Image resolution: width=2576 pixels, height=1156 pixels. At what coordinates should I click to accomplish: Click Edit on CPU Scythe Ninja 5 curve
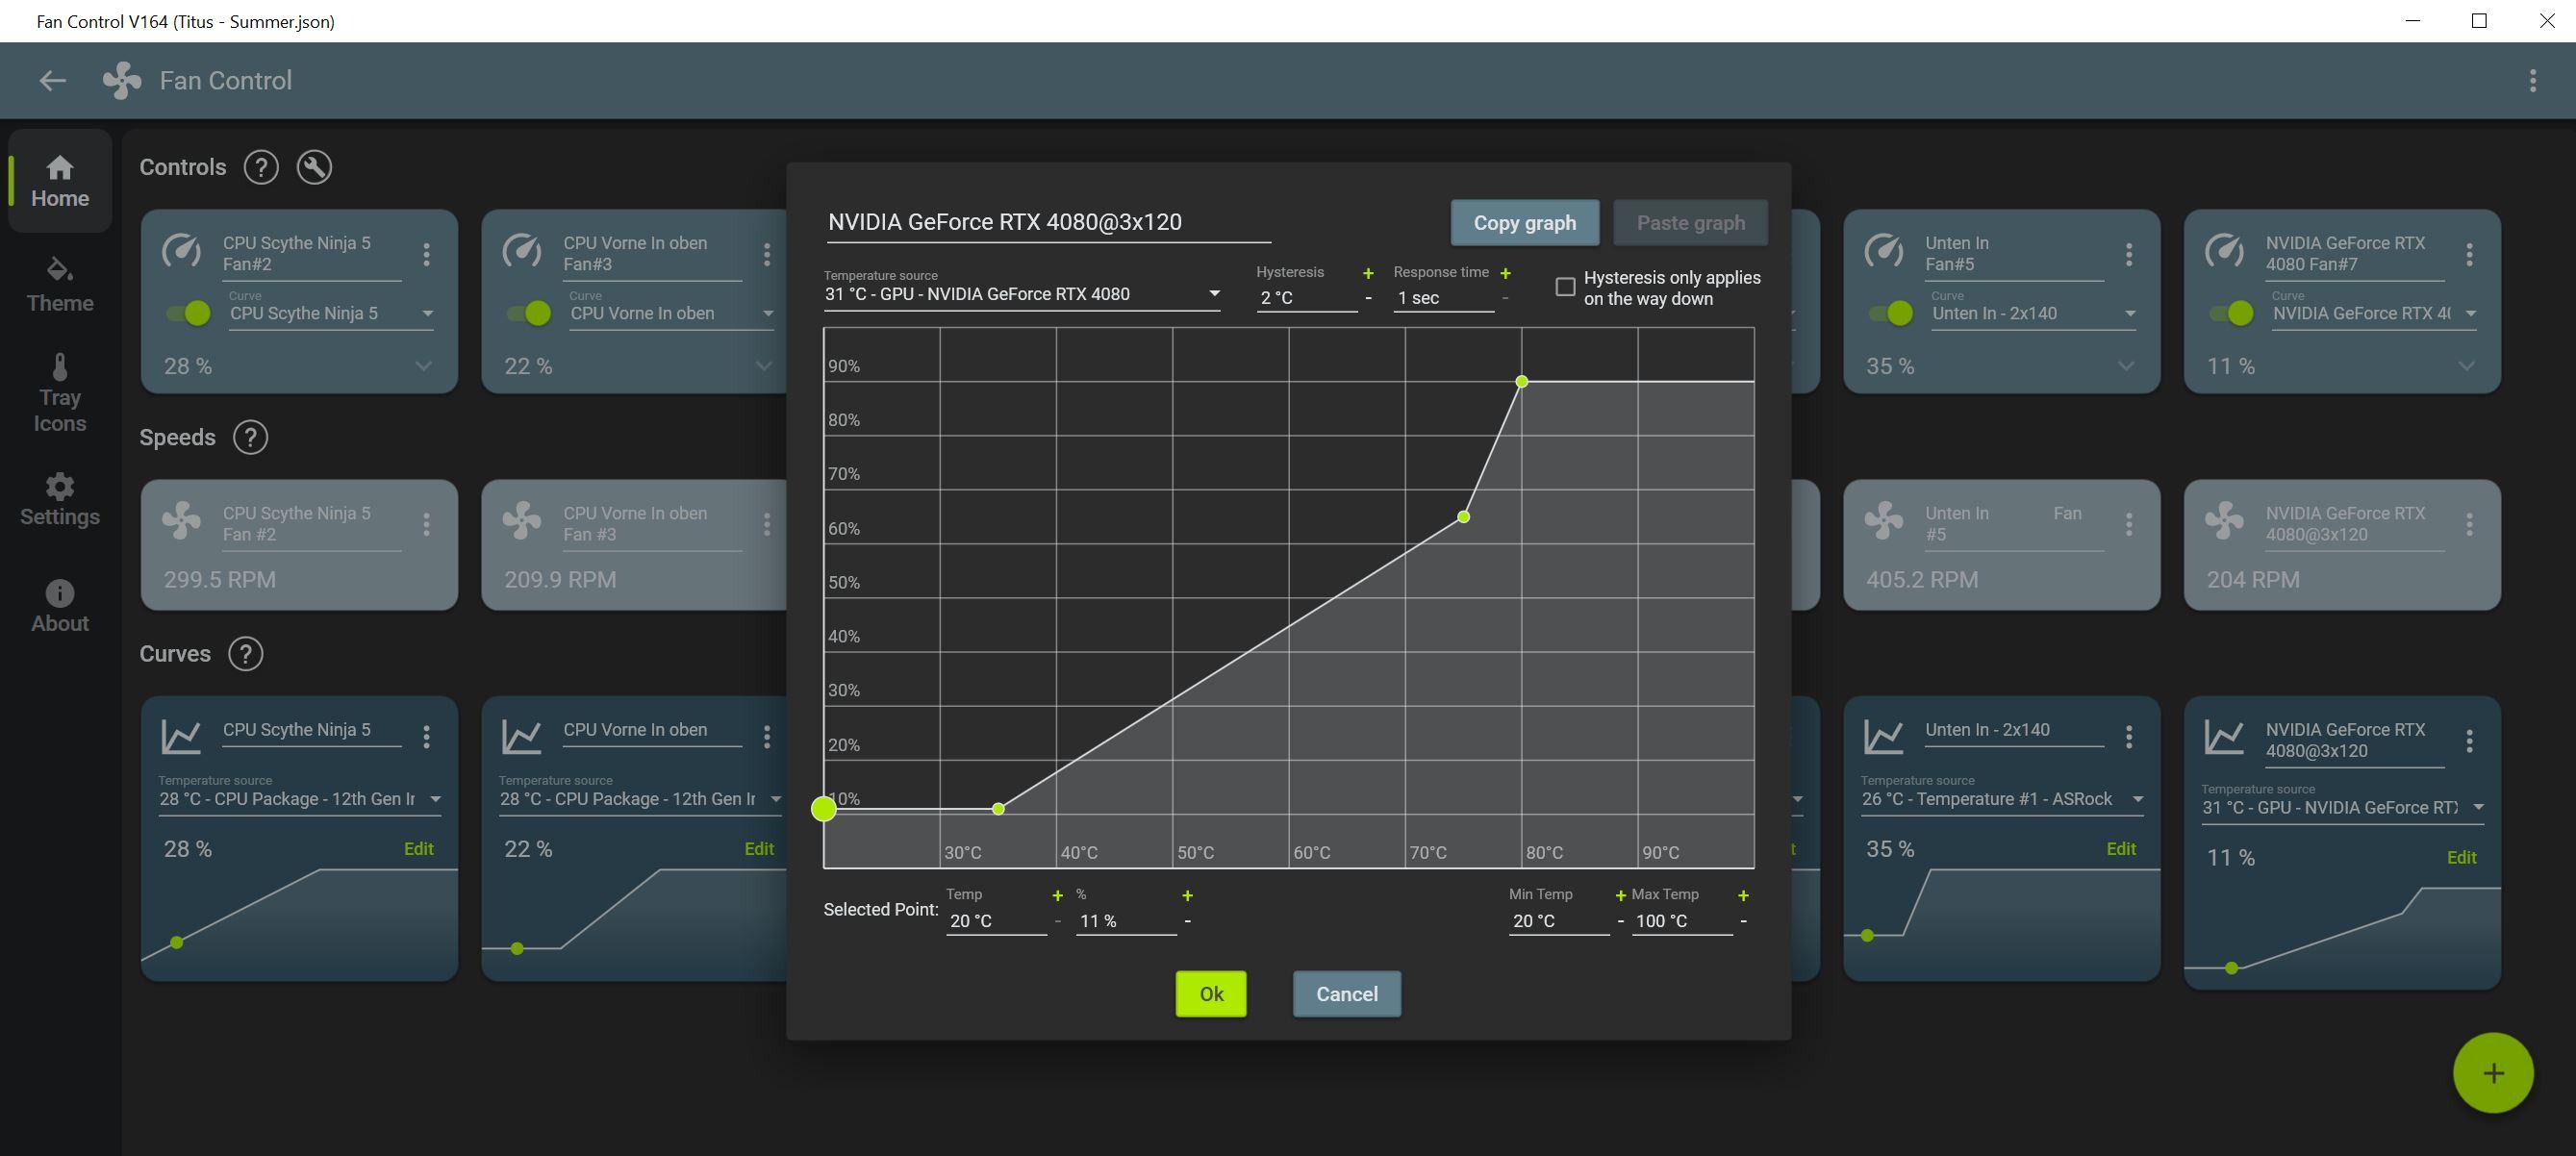click(x=418, y=849)
